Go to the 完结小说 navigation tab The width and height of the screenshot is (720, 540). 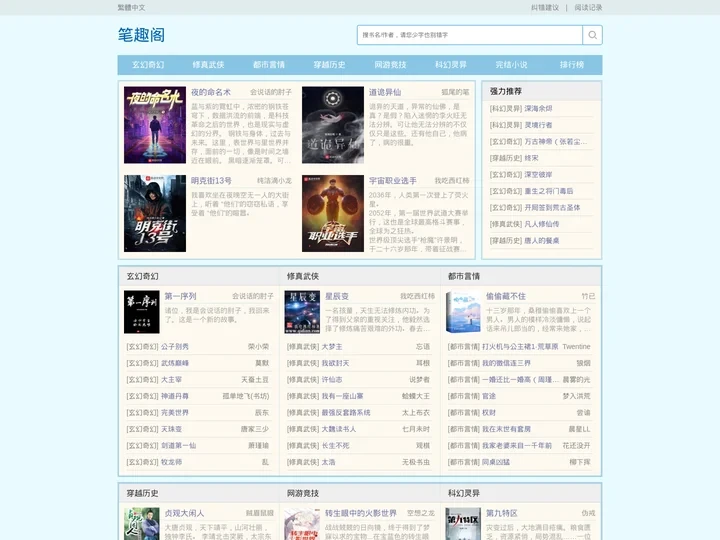click(512, 65)
